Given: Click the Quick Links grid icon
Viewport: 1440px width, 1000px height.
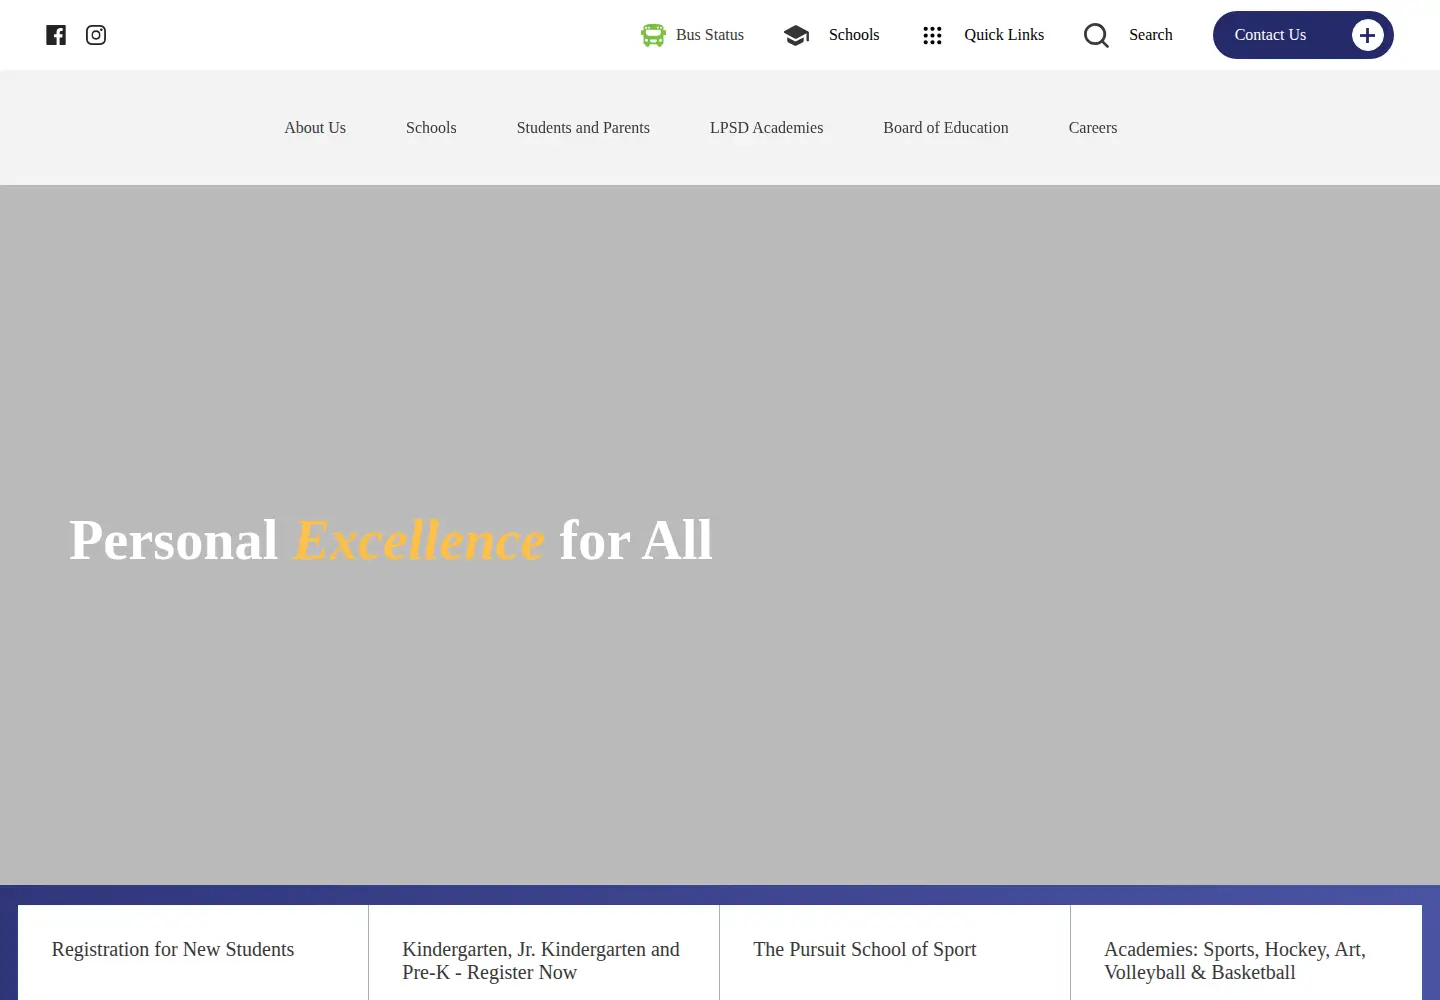Looking at the screenshot, I should (932, 35).
